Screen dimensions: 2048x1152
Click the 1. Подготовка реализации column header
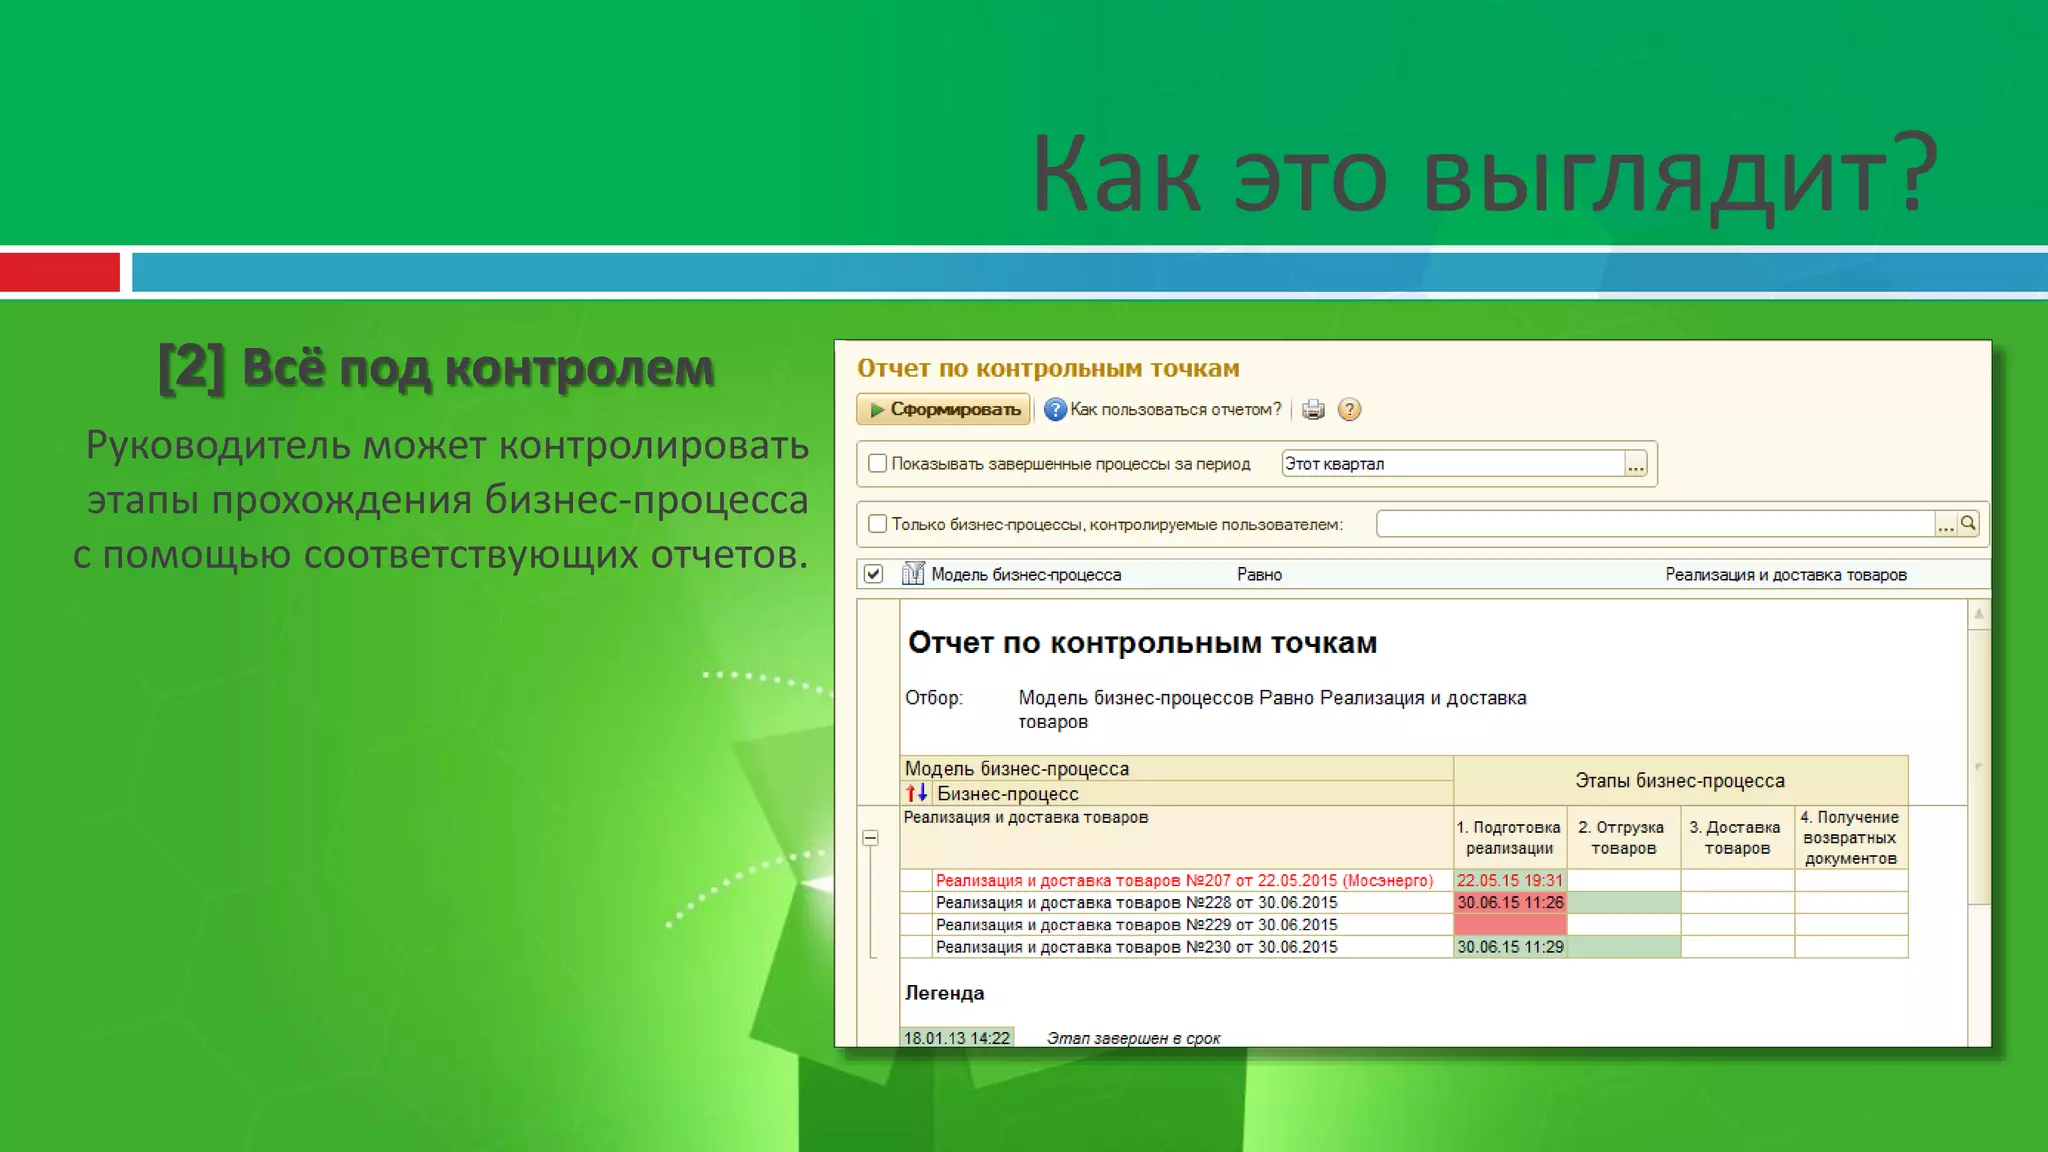(x=1510, y=838)
